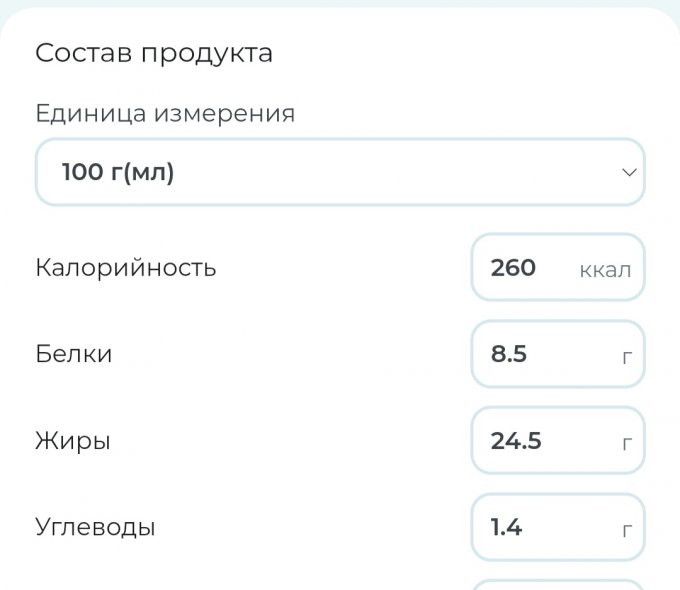Tap the 'ккал' unit label
Screen dimensions: 680x590
[x=605, y=269]
